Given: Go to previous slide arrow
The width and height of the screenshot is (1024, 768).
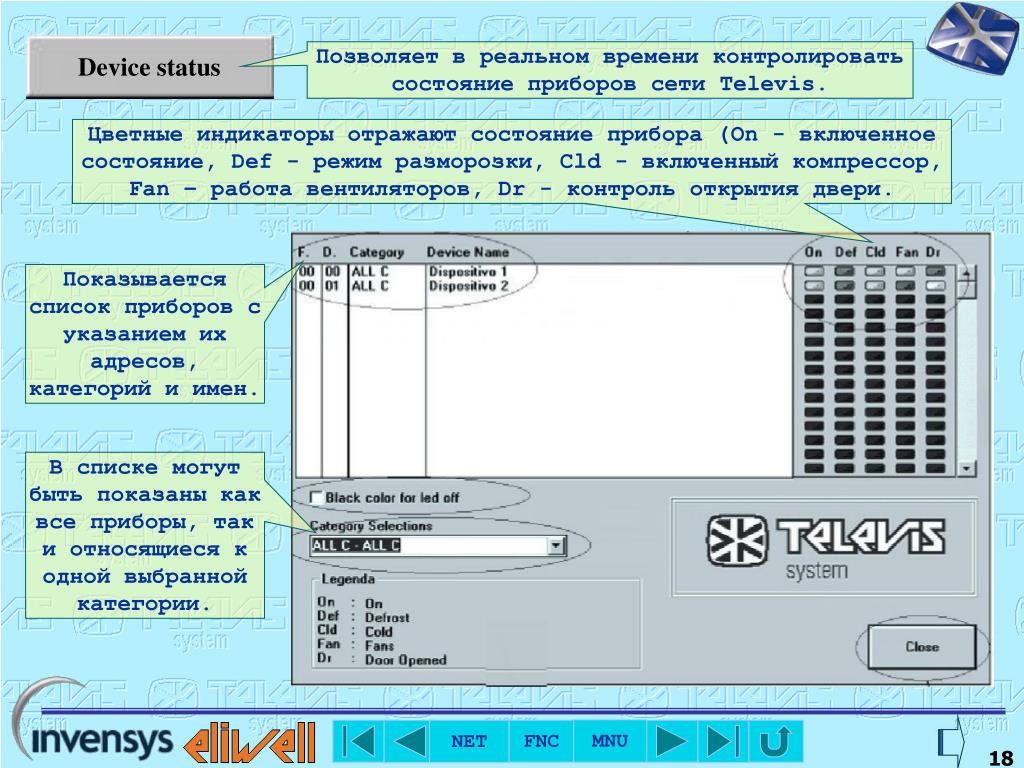Looking at the screenshot, I should pos(409,741).
